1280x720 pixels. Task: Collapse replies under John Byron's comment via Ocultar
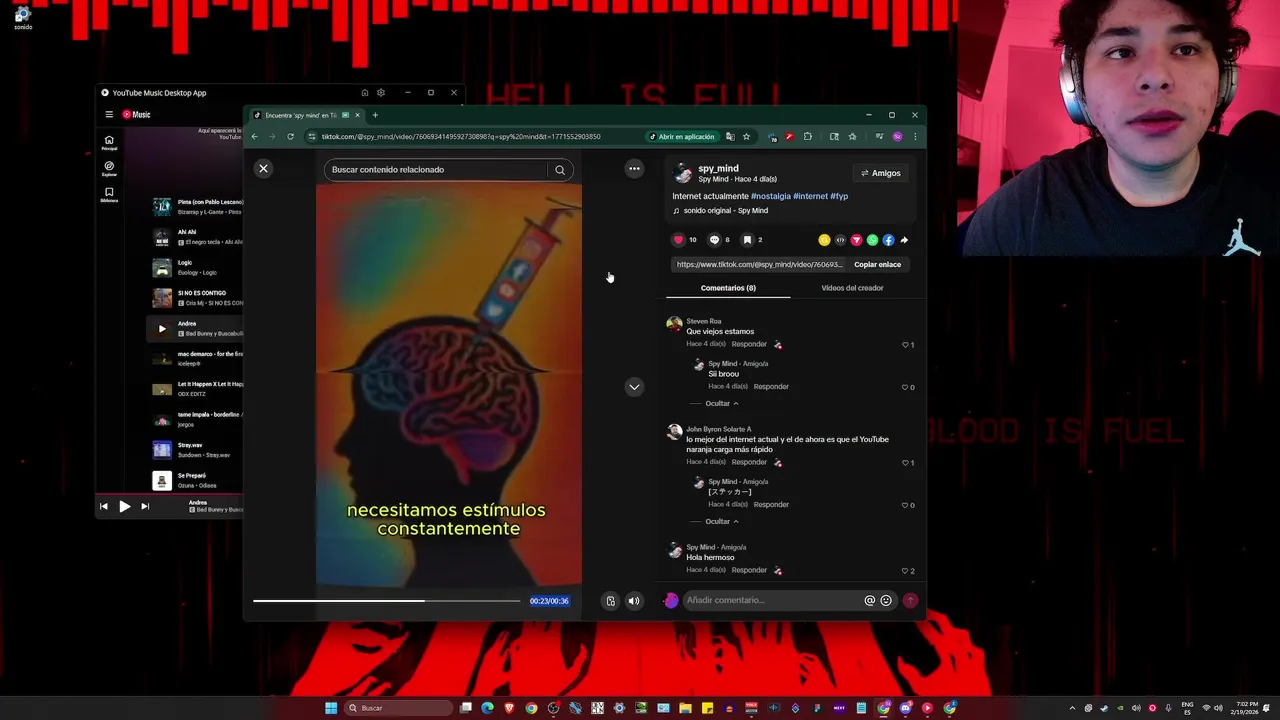(722, 522)
